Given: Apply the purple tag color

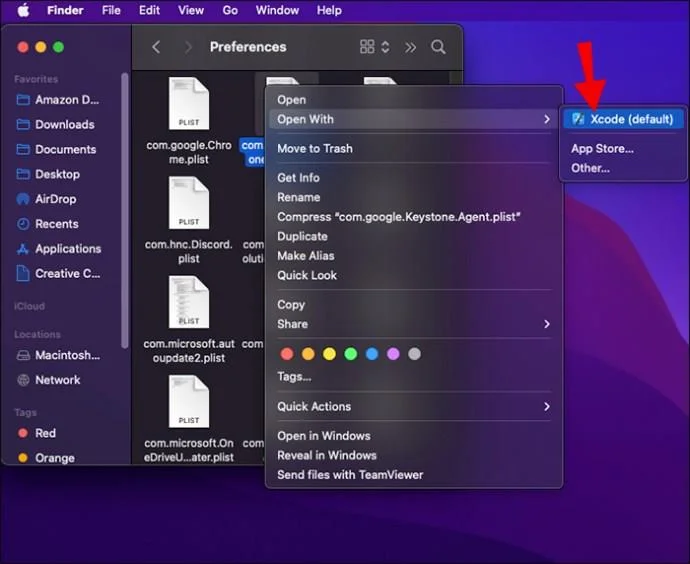Looking at the screenshot, I should (x=393, y=354).
